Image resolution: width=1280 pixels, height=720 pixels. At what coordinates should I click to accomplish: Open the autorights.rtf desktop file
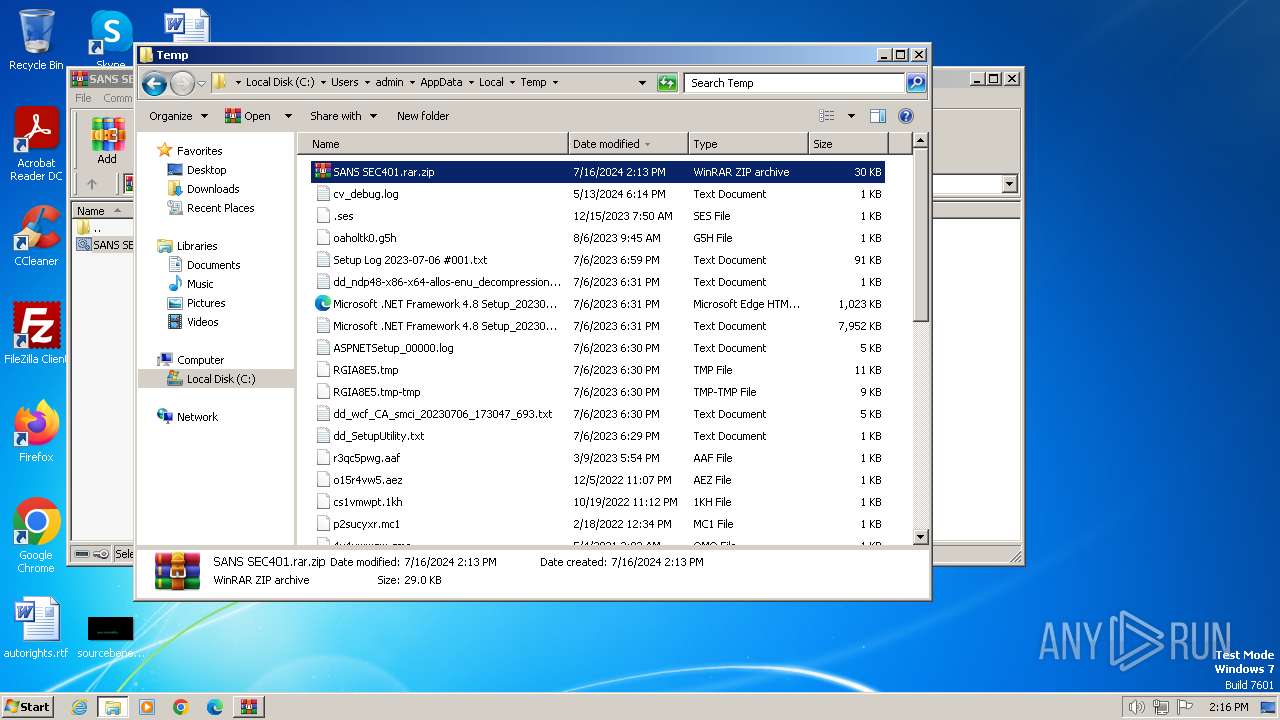pos(36,629)
